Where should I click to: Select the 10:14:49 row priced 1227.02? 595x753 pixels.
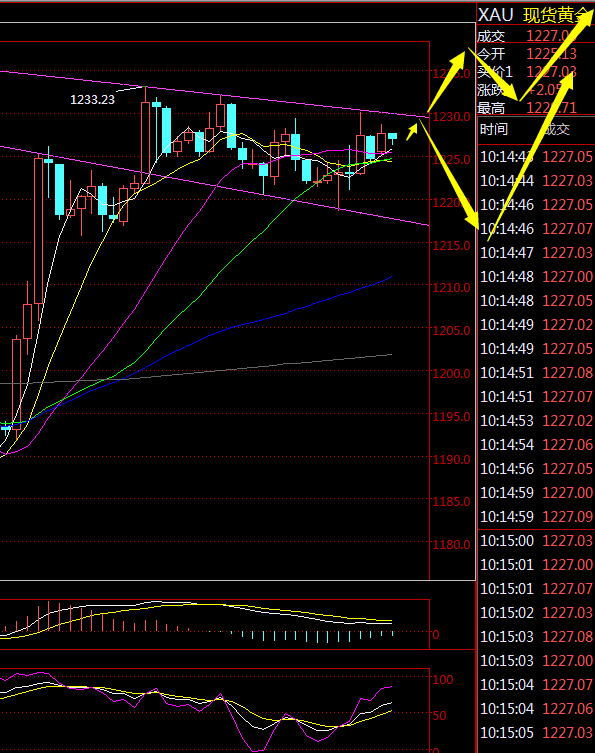(x=536, y=325)
